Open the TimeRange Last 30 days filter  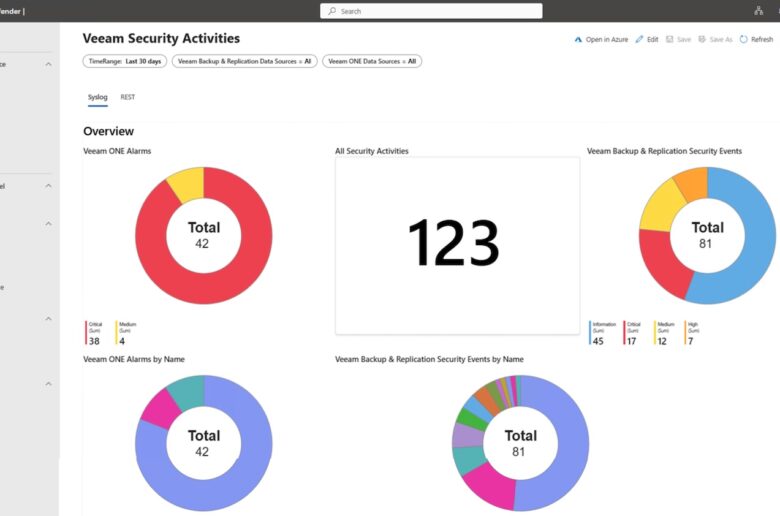coord(124,61)
